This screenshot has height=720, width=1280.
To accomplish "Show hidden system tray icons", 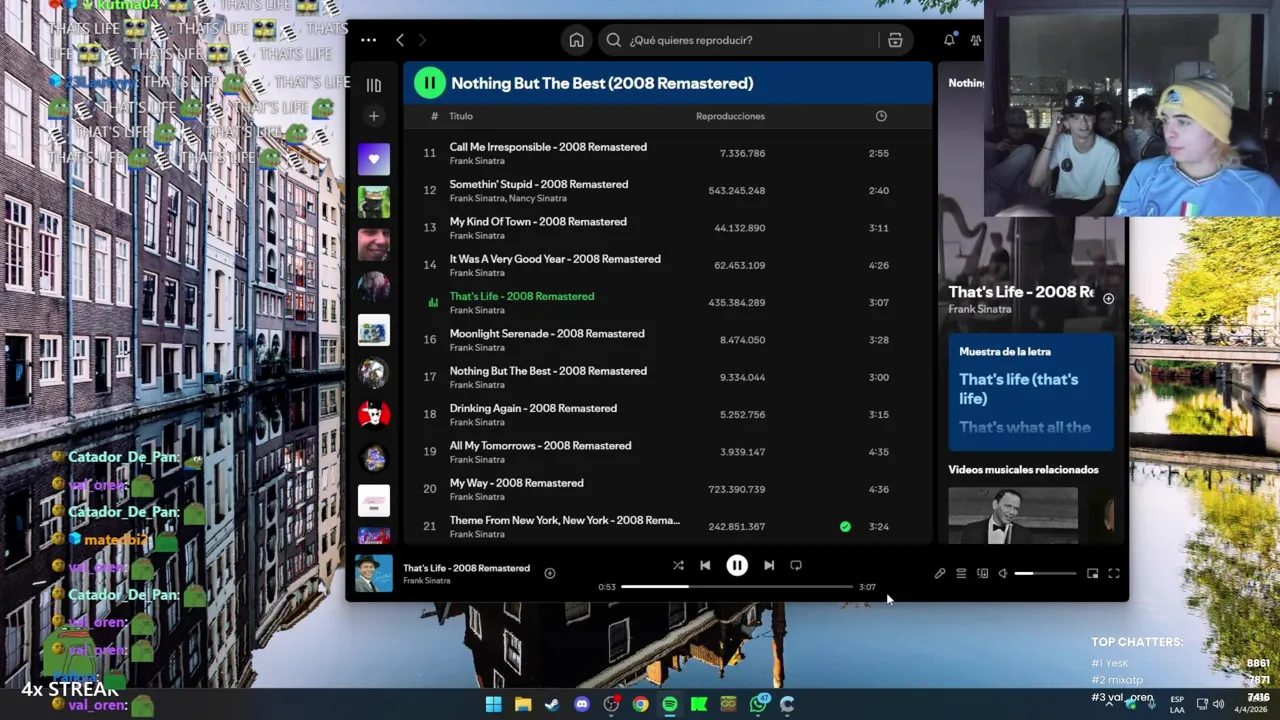I will (x=1108, y=704).
